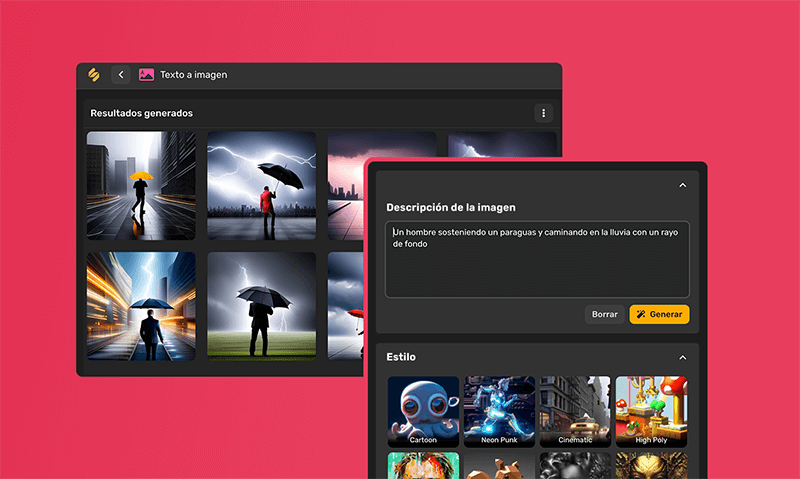Open the three-dot menu for Resultados generados
800x479 pixels.
click(543, 113)
